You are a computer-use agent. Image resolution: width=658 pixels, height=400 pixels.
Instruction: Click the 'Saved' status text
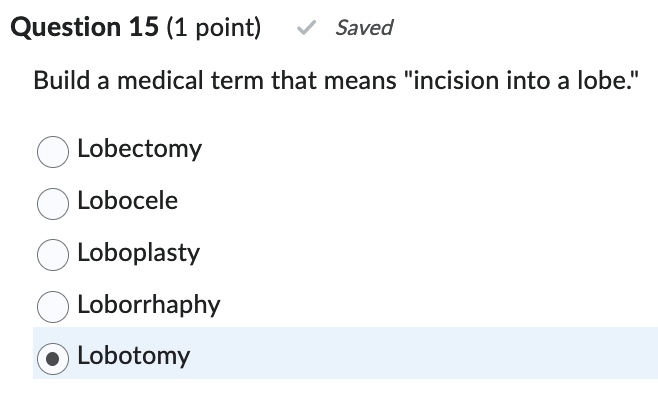[364, 28]
